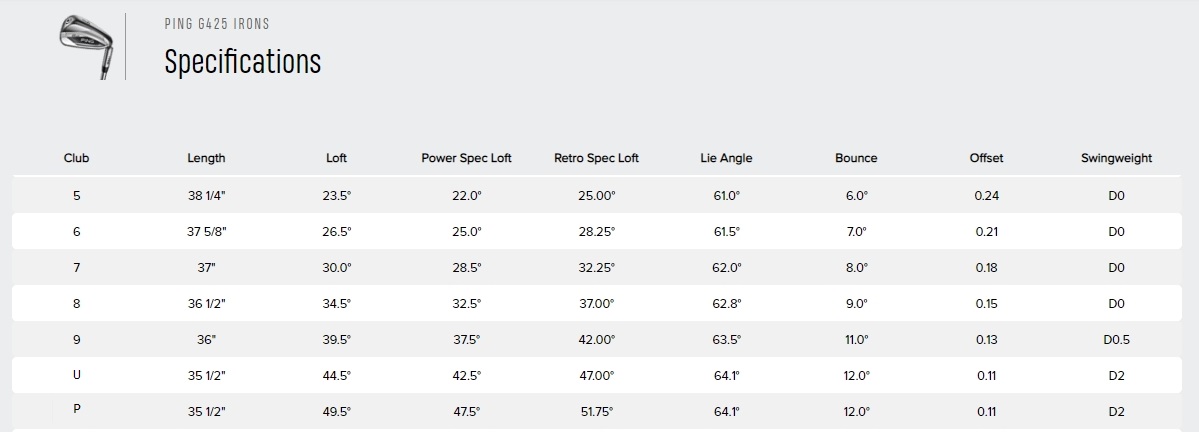Click the Specifications heading
Image resolution: width=1199 pixels, height=432 pixels.
242,62
